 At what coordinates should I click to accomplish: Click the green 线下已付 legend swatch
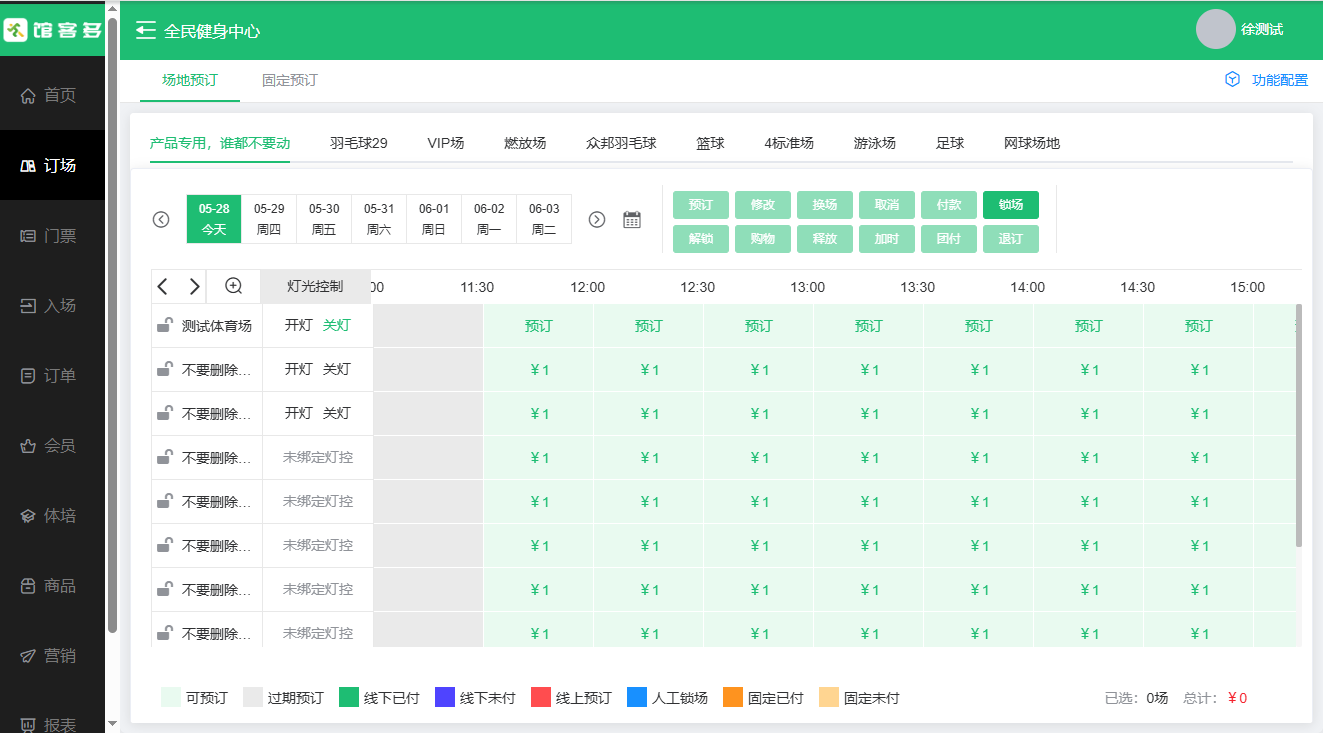(x=349, y=698)
